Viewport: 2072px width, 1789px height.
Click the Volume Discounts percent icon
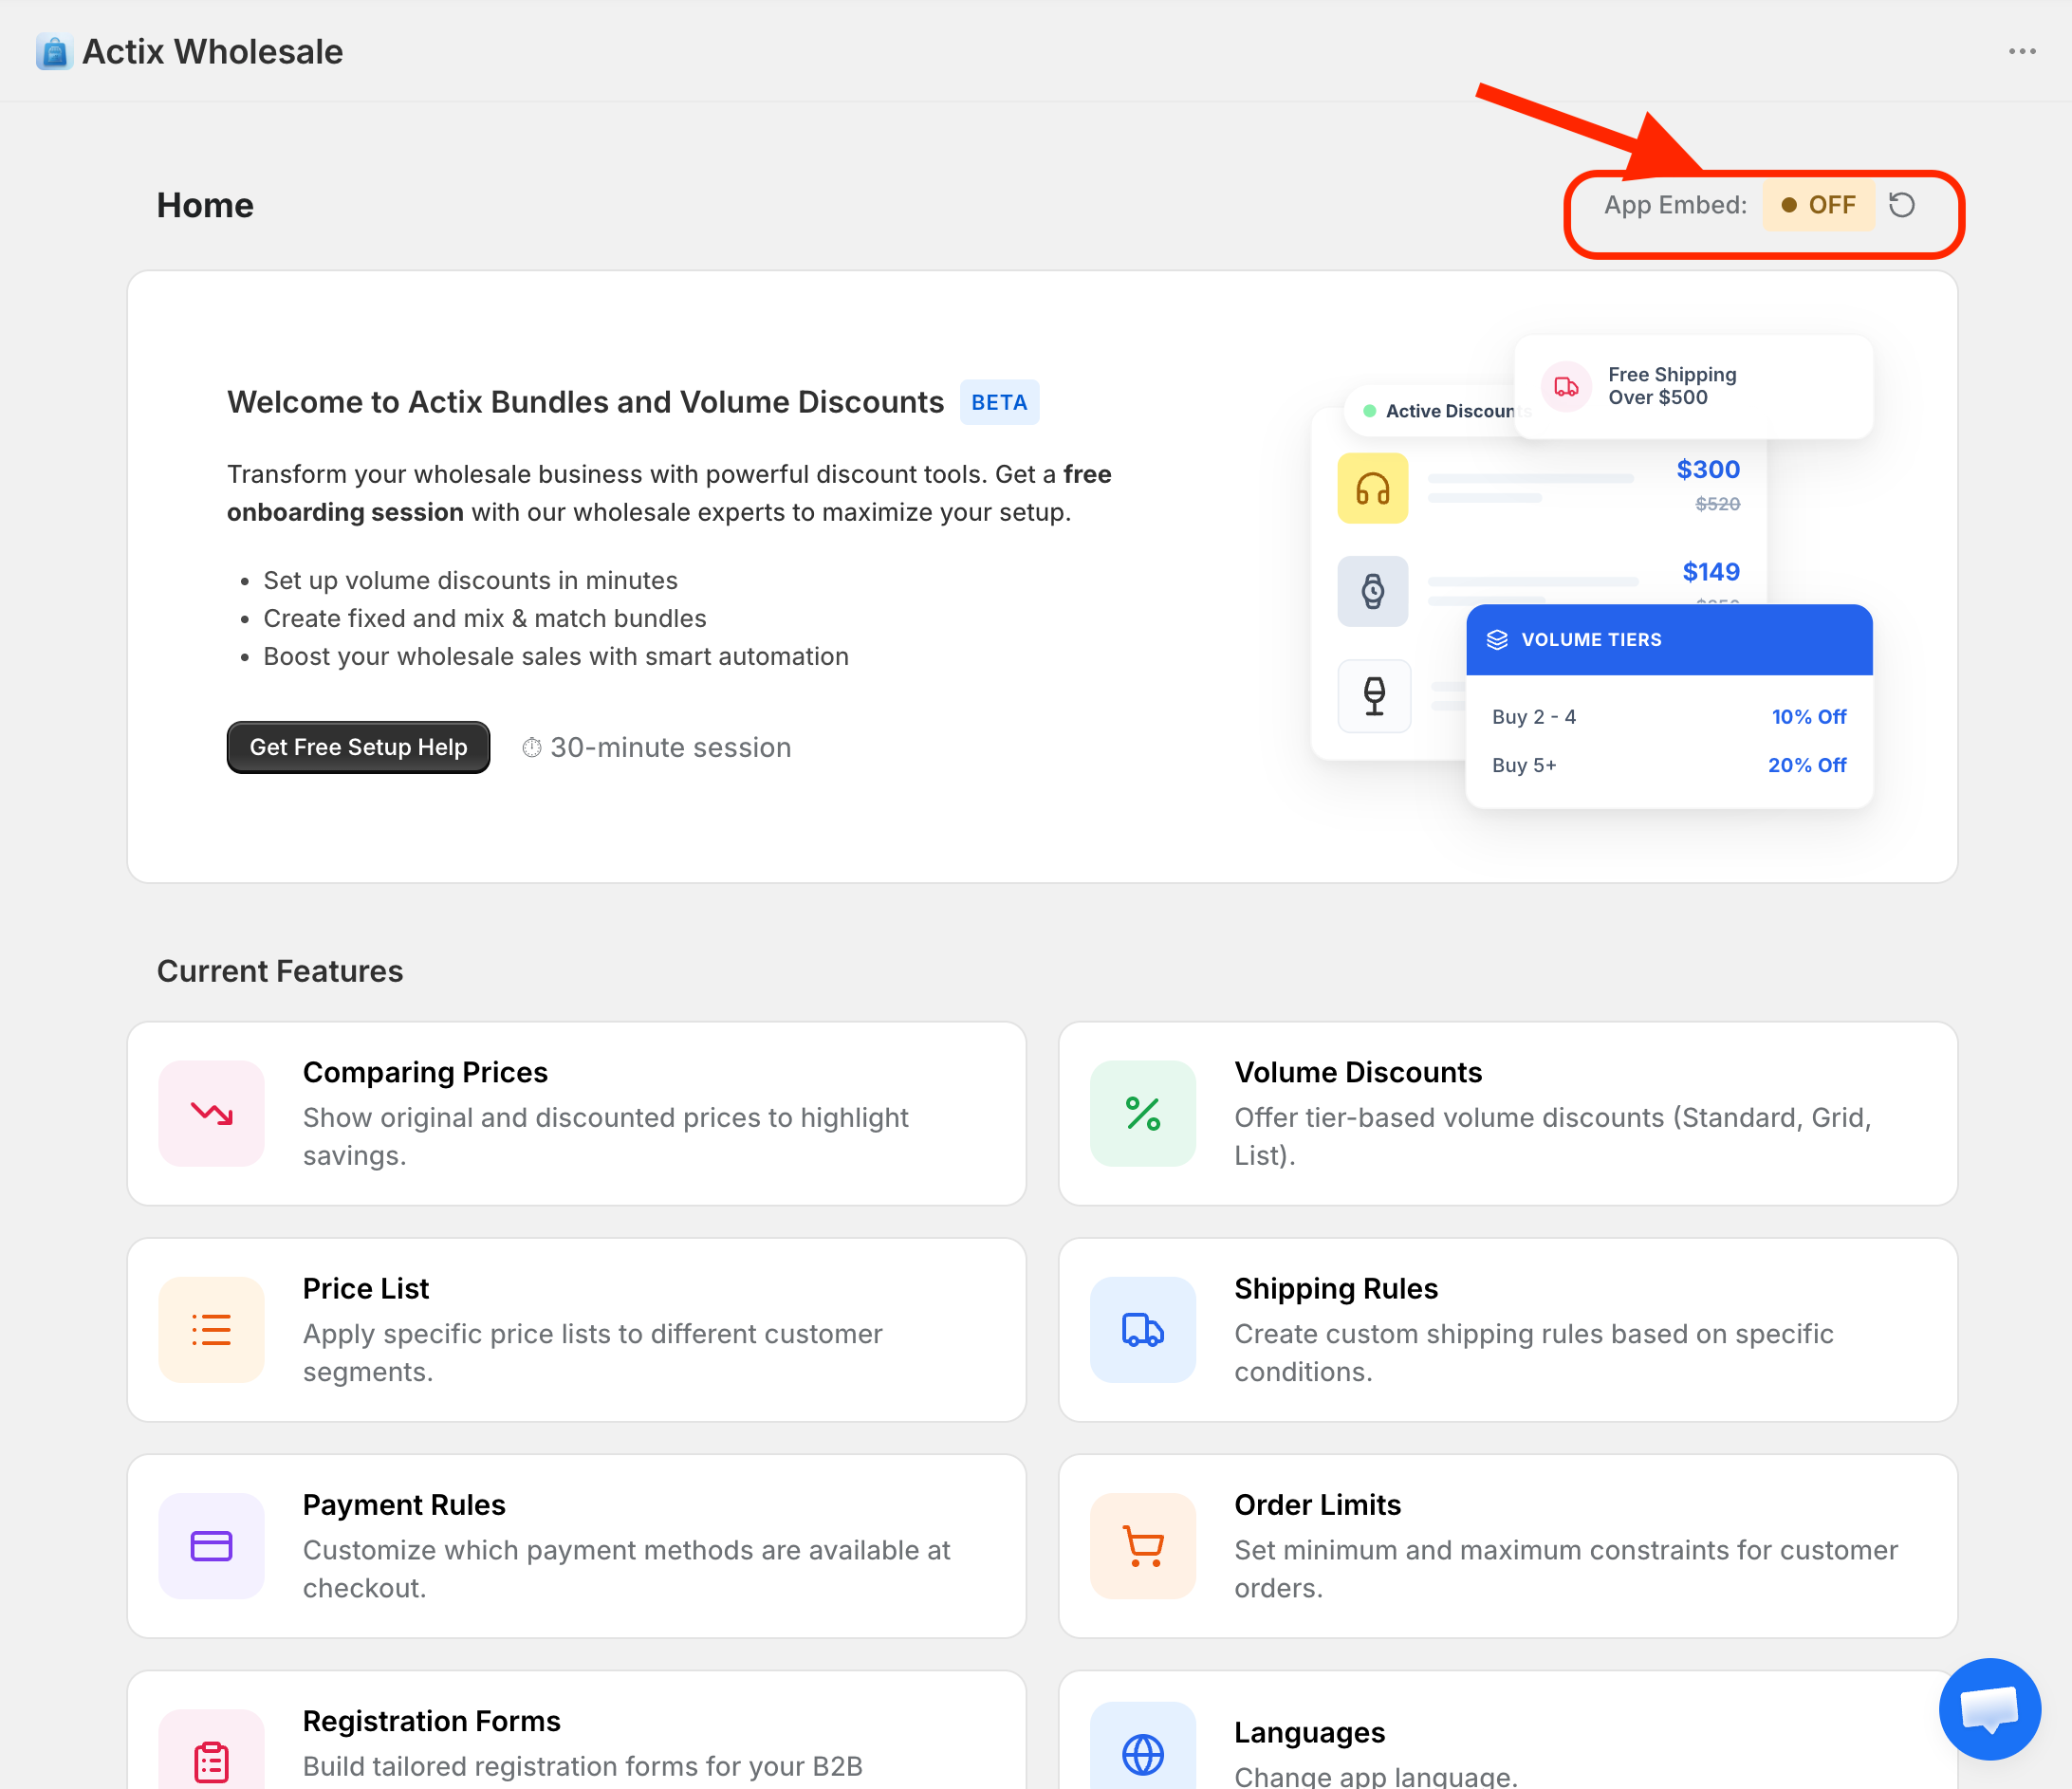pos(1142,1113)
